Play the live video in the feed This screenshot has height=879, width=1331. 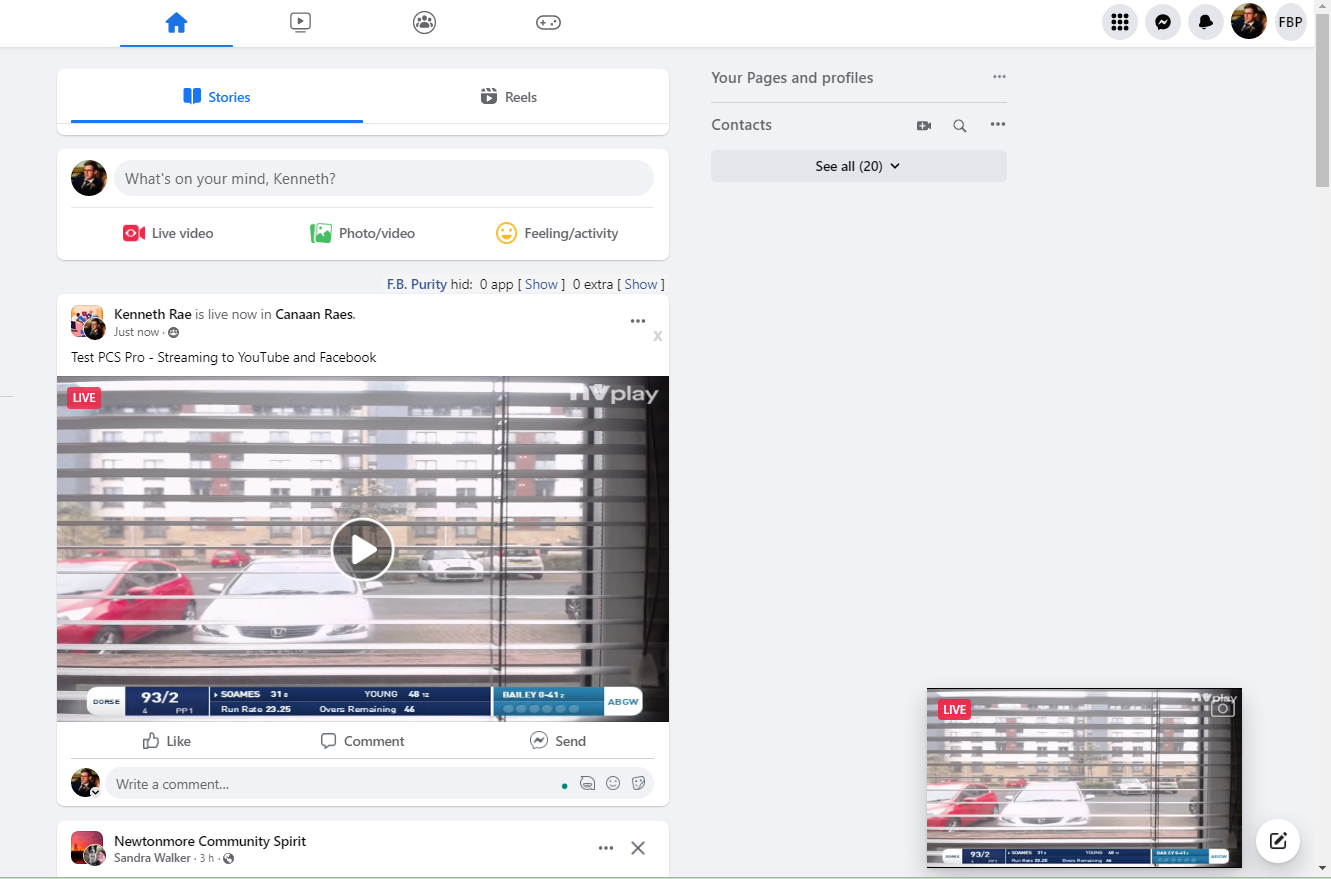click(362, 549)
